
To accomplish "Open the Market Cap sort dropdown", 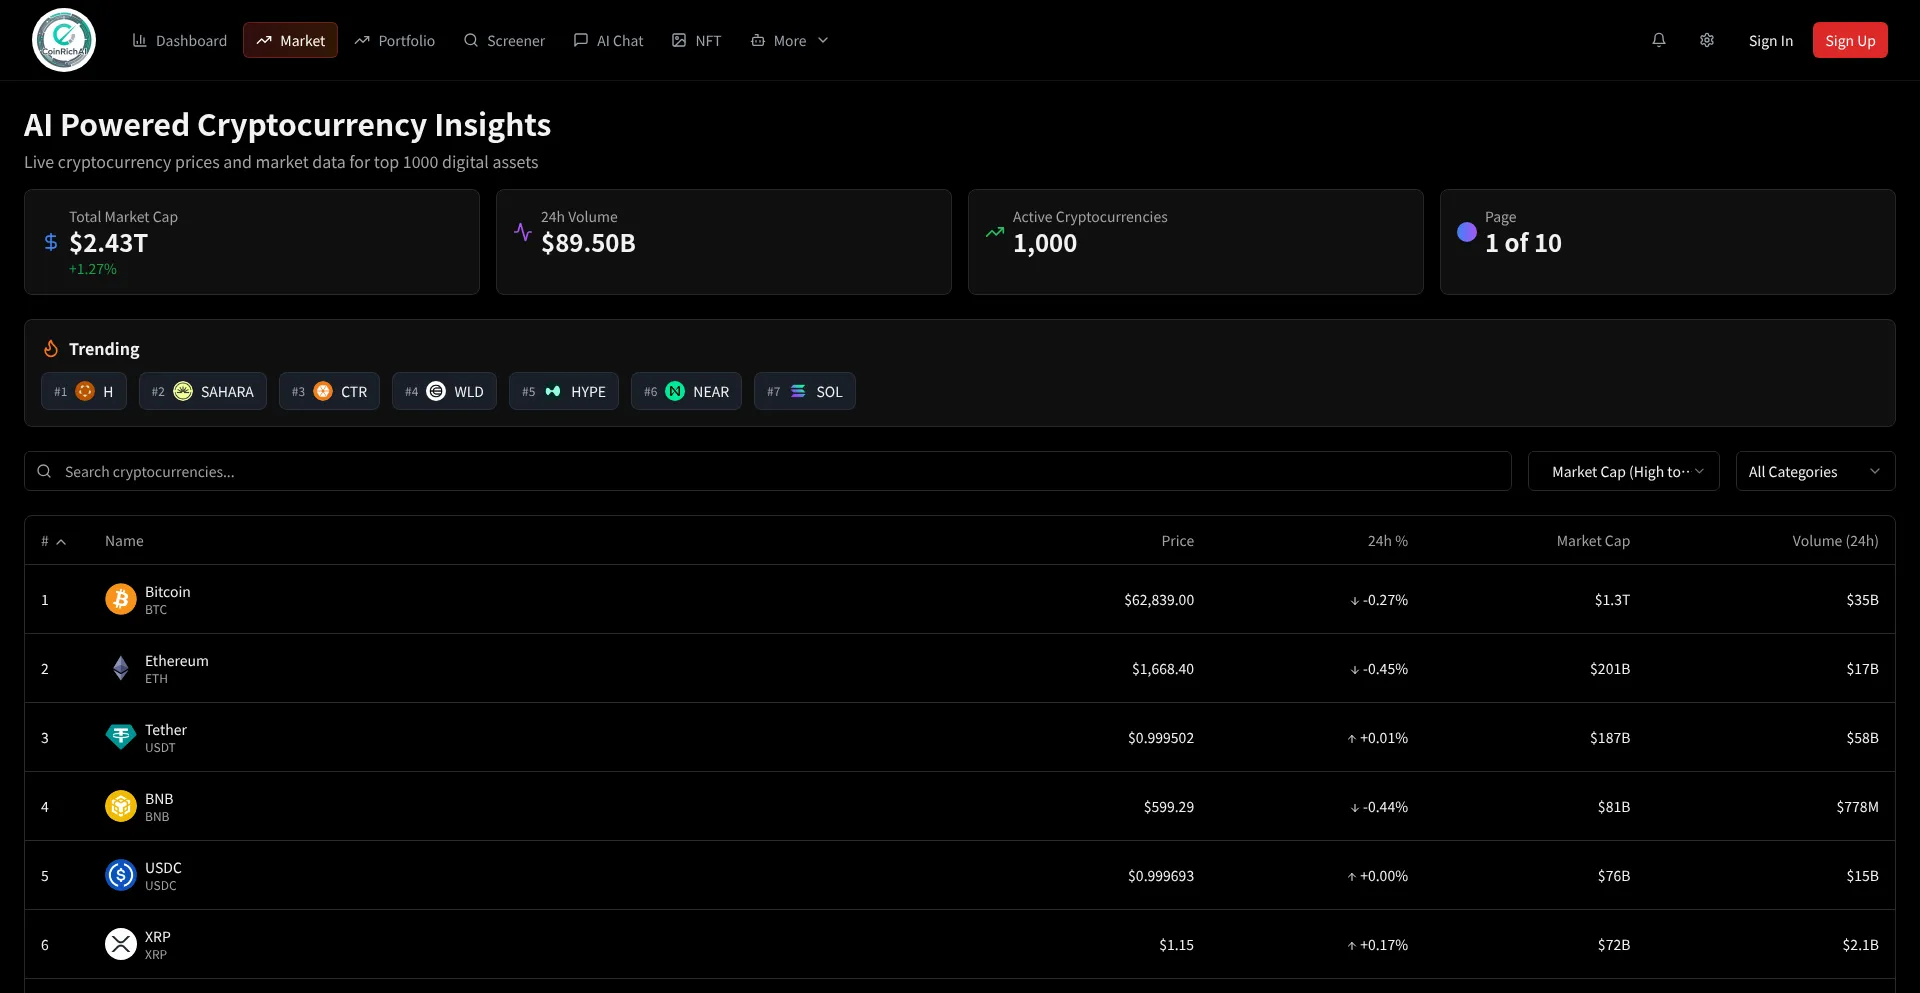I will [x=1624, y=471].
